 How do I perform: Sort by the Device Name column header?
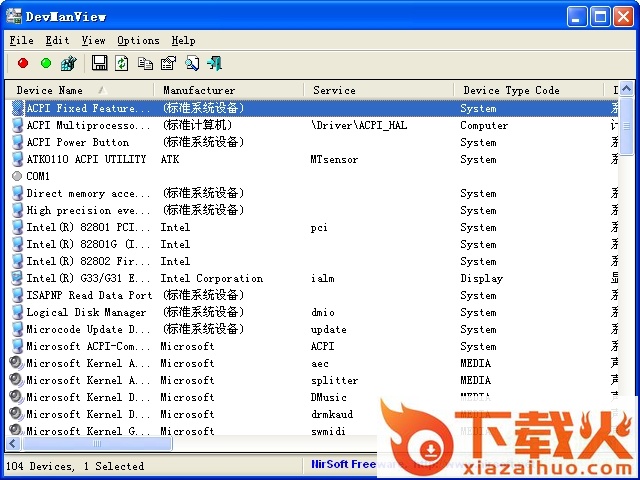(80, 90)
